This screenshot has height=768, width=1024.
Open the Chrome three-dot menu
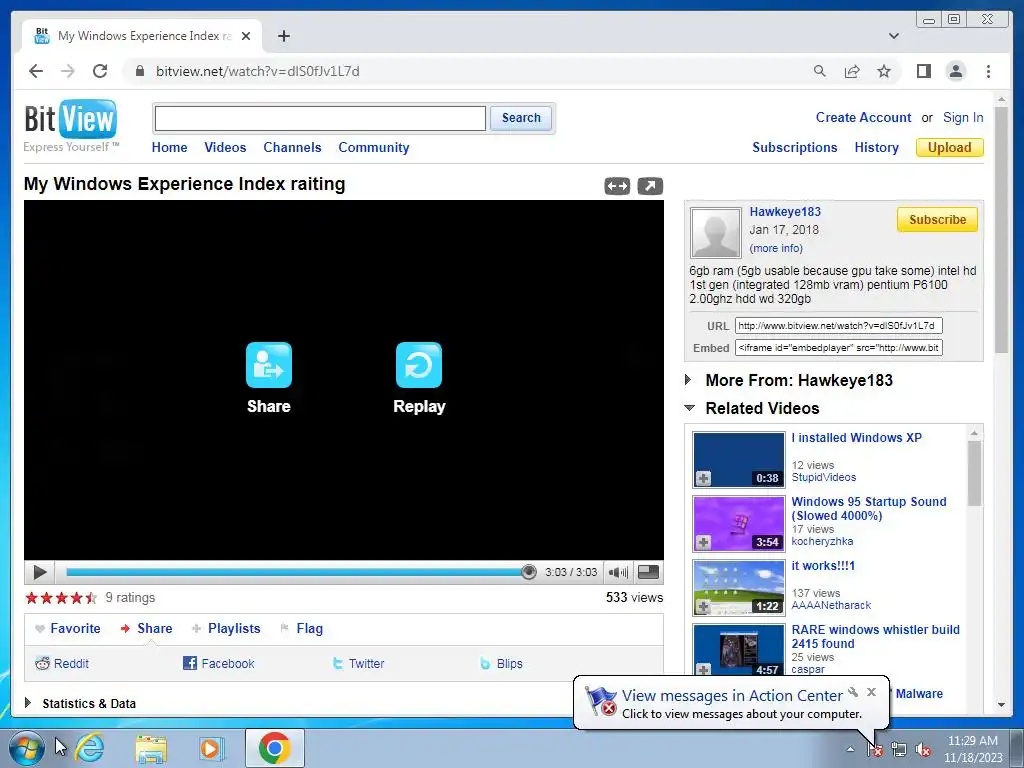tap(988, 71)
